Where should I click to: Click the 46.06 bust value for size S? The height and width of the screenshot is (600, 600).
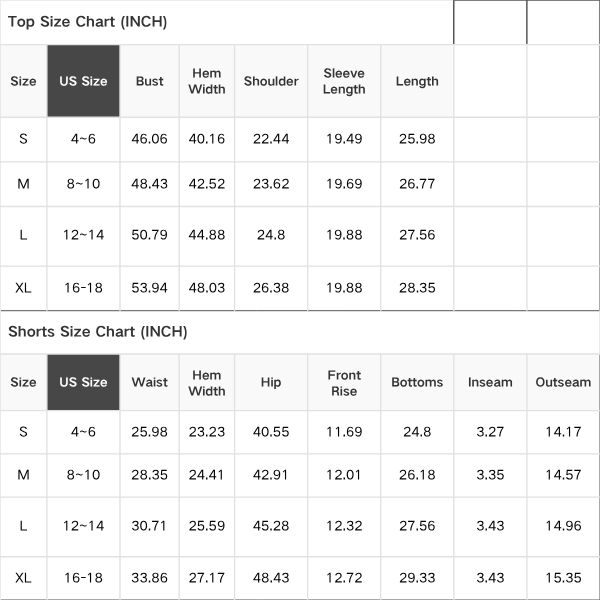click(x=149, y=139)
